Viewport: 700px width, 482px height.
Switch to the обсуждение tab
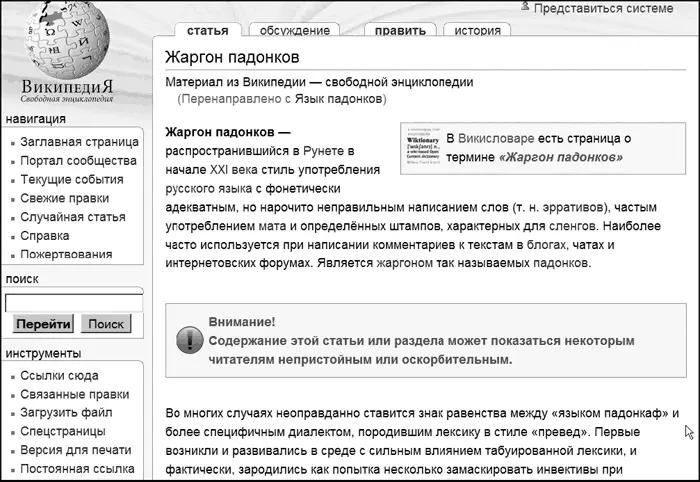(295, 30)
